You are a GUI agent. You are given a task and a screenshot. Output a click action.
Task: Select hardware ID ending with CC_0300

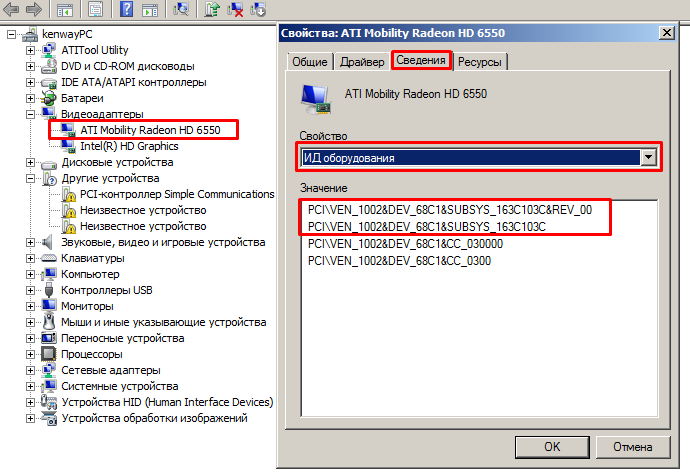coord(399,261)
